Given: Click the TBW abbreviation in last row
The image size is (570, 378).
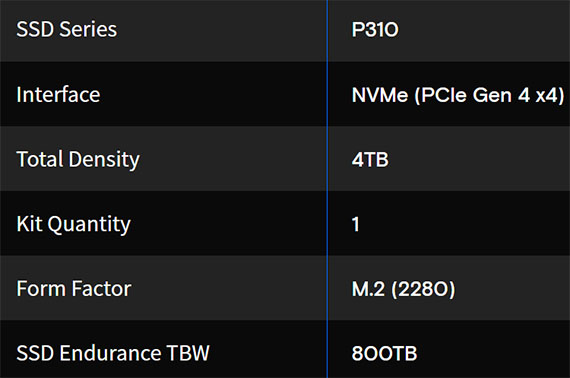Looking at the screenshot, I should point(188,353).
